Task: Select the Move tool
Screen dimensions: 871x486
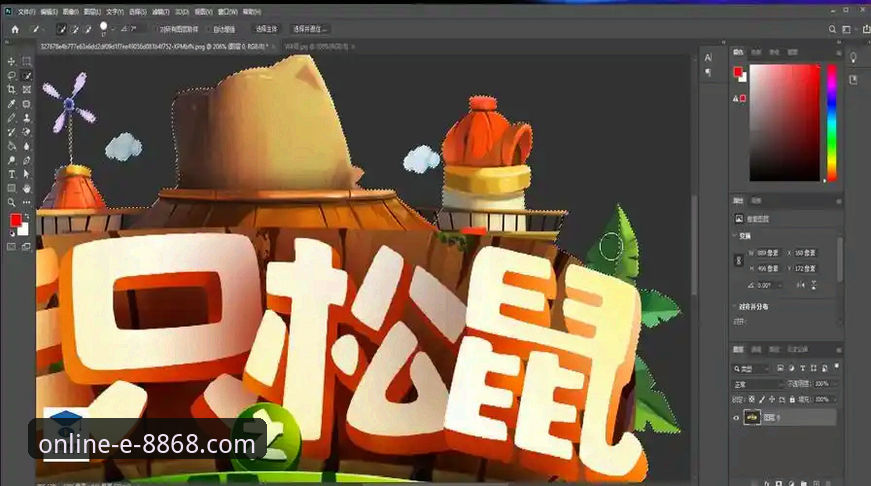Action: (11, 61)
